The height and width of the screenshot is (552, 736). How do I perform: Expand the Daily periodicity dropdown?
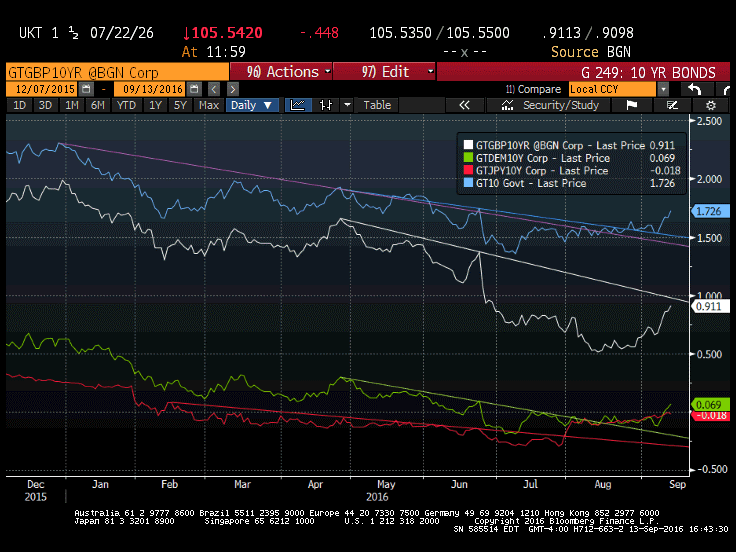click(x=254, y=105)
